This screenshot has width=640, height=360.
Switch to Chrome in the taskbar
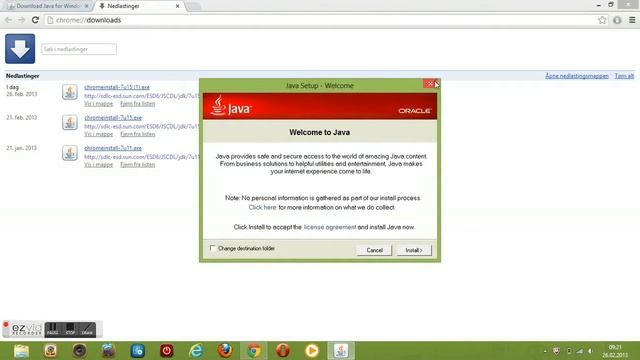[x=254, y=351]
